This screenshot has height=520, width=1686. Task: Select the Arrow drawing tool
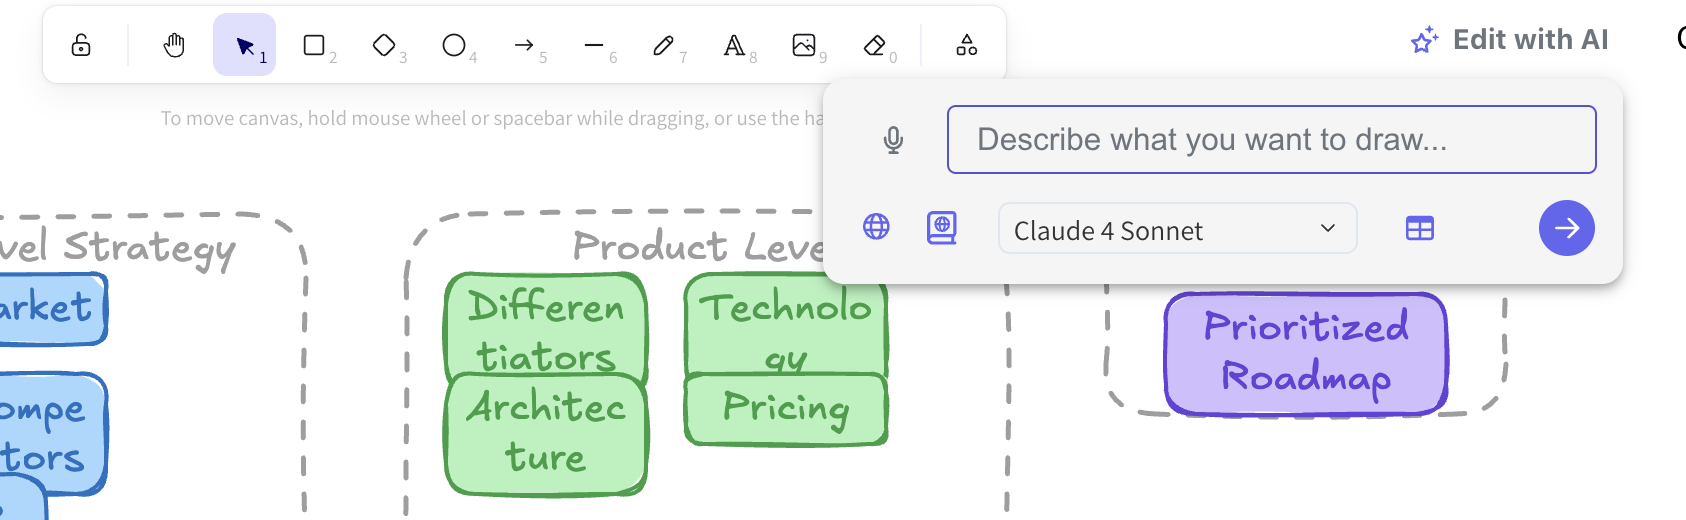(524, 45)
